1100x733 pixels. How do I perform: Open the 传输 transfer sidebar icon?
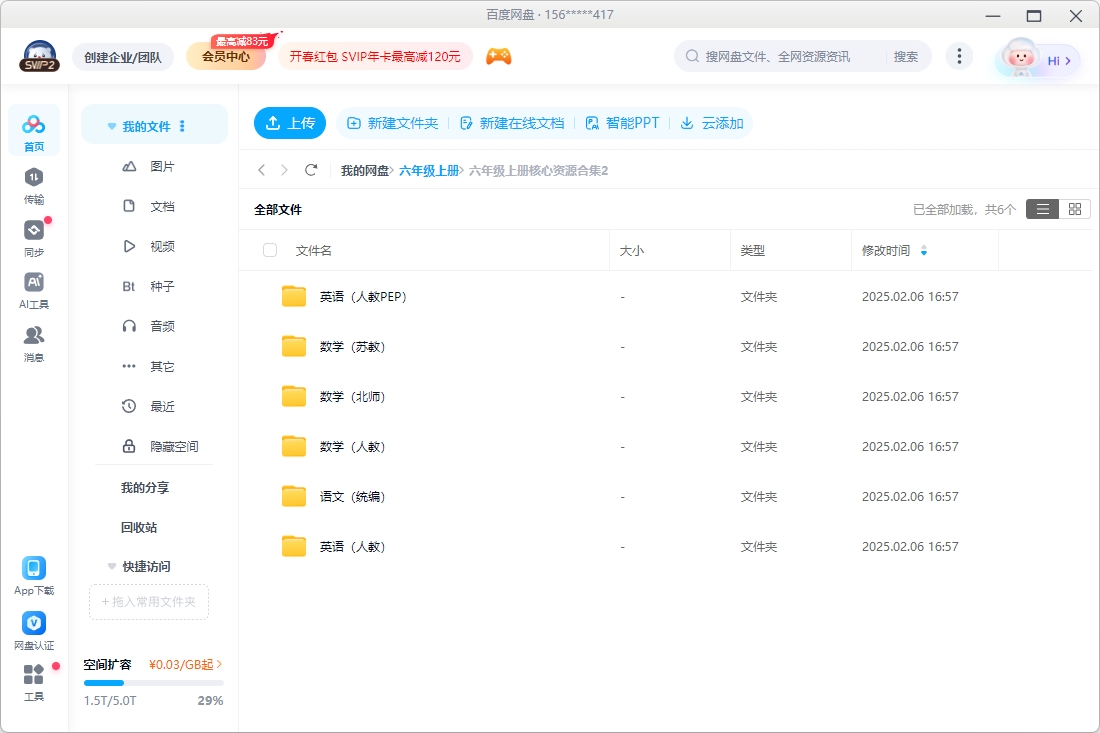click(34, 185)
